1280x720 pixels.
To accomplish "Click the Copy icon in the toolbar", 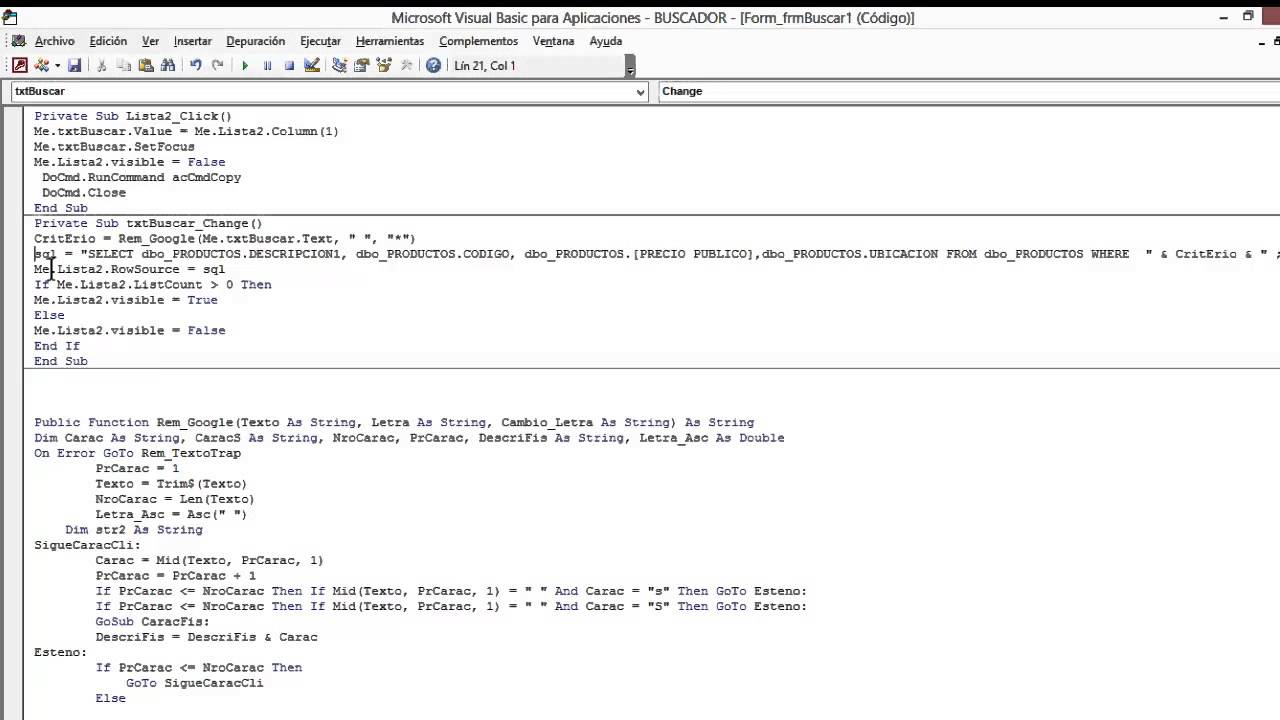I will pos(124,65).
